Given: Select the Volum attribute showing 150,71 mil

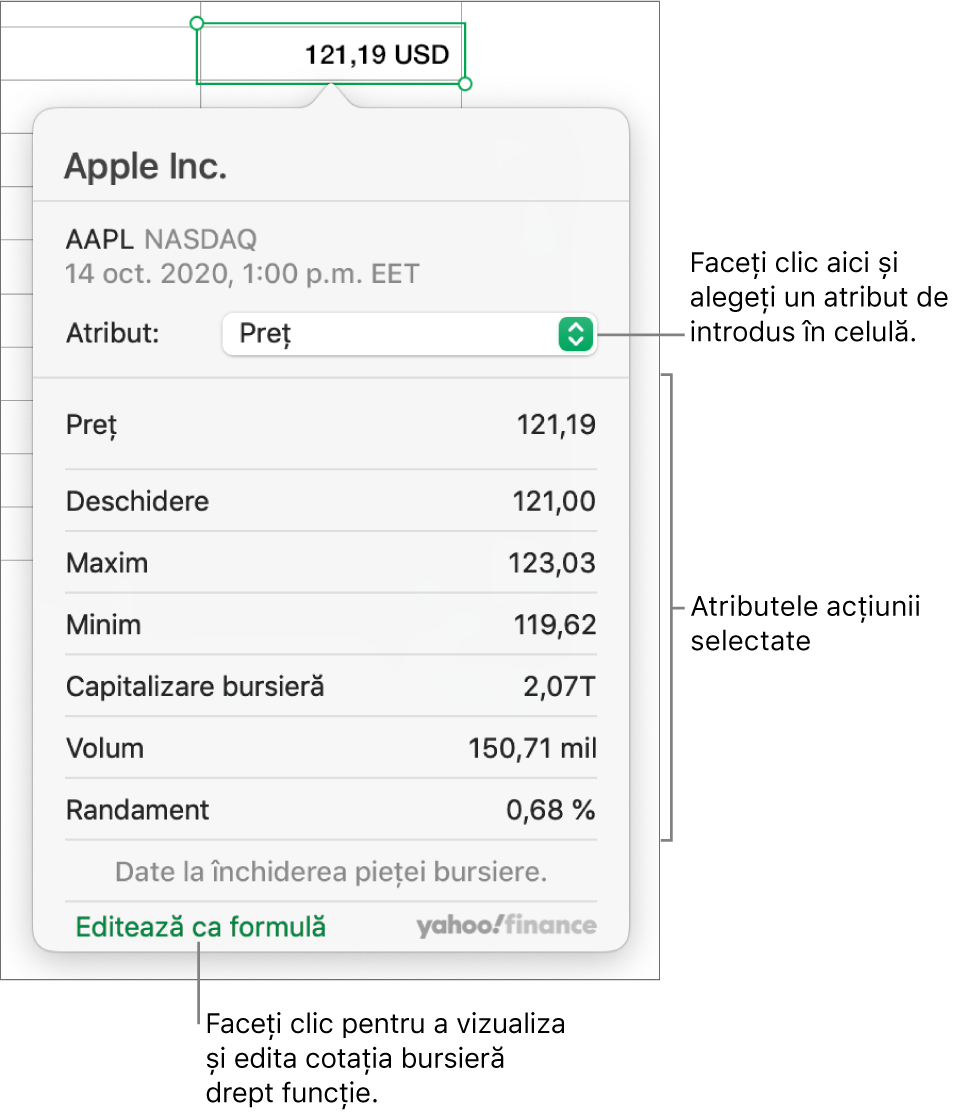Looking at the screenshot, I should (330, 748).
